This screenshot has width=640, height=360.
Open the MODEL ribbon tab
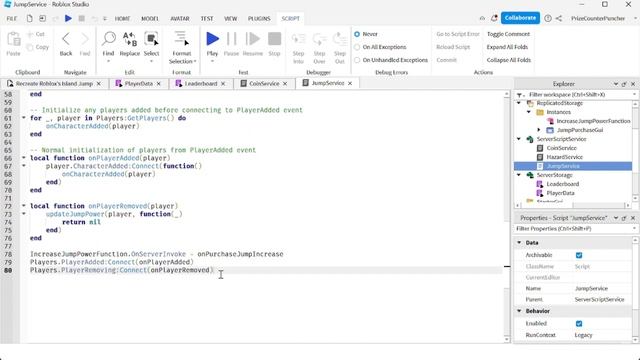(x=150, y=18)
